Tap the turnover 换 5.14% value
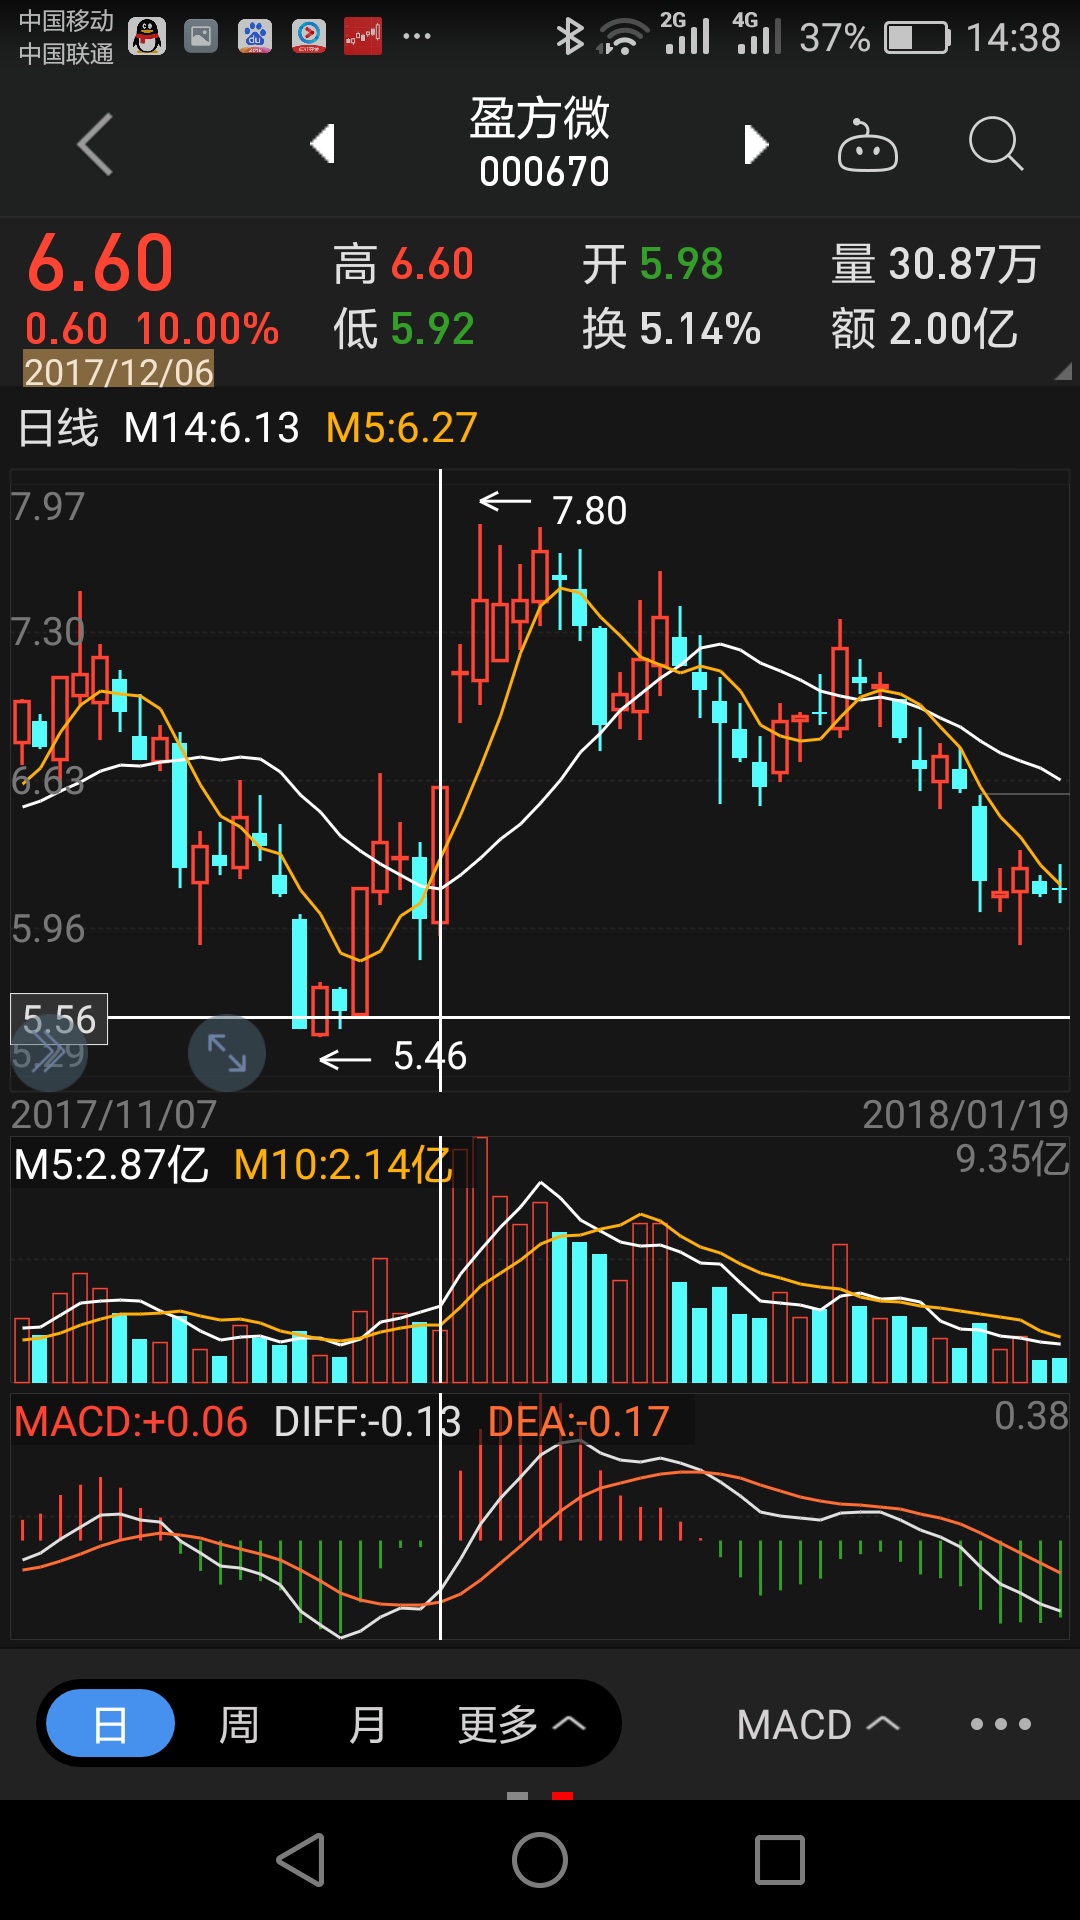The height and width of the screenshot is (1920, 1080). point(671,329)
